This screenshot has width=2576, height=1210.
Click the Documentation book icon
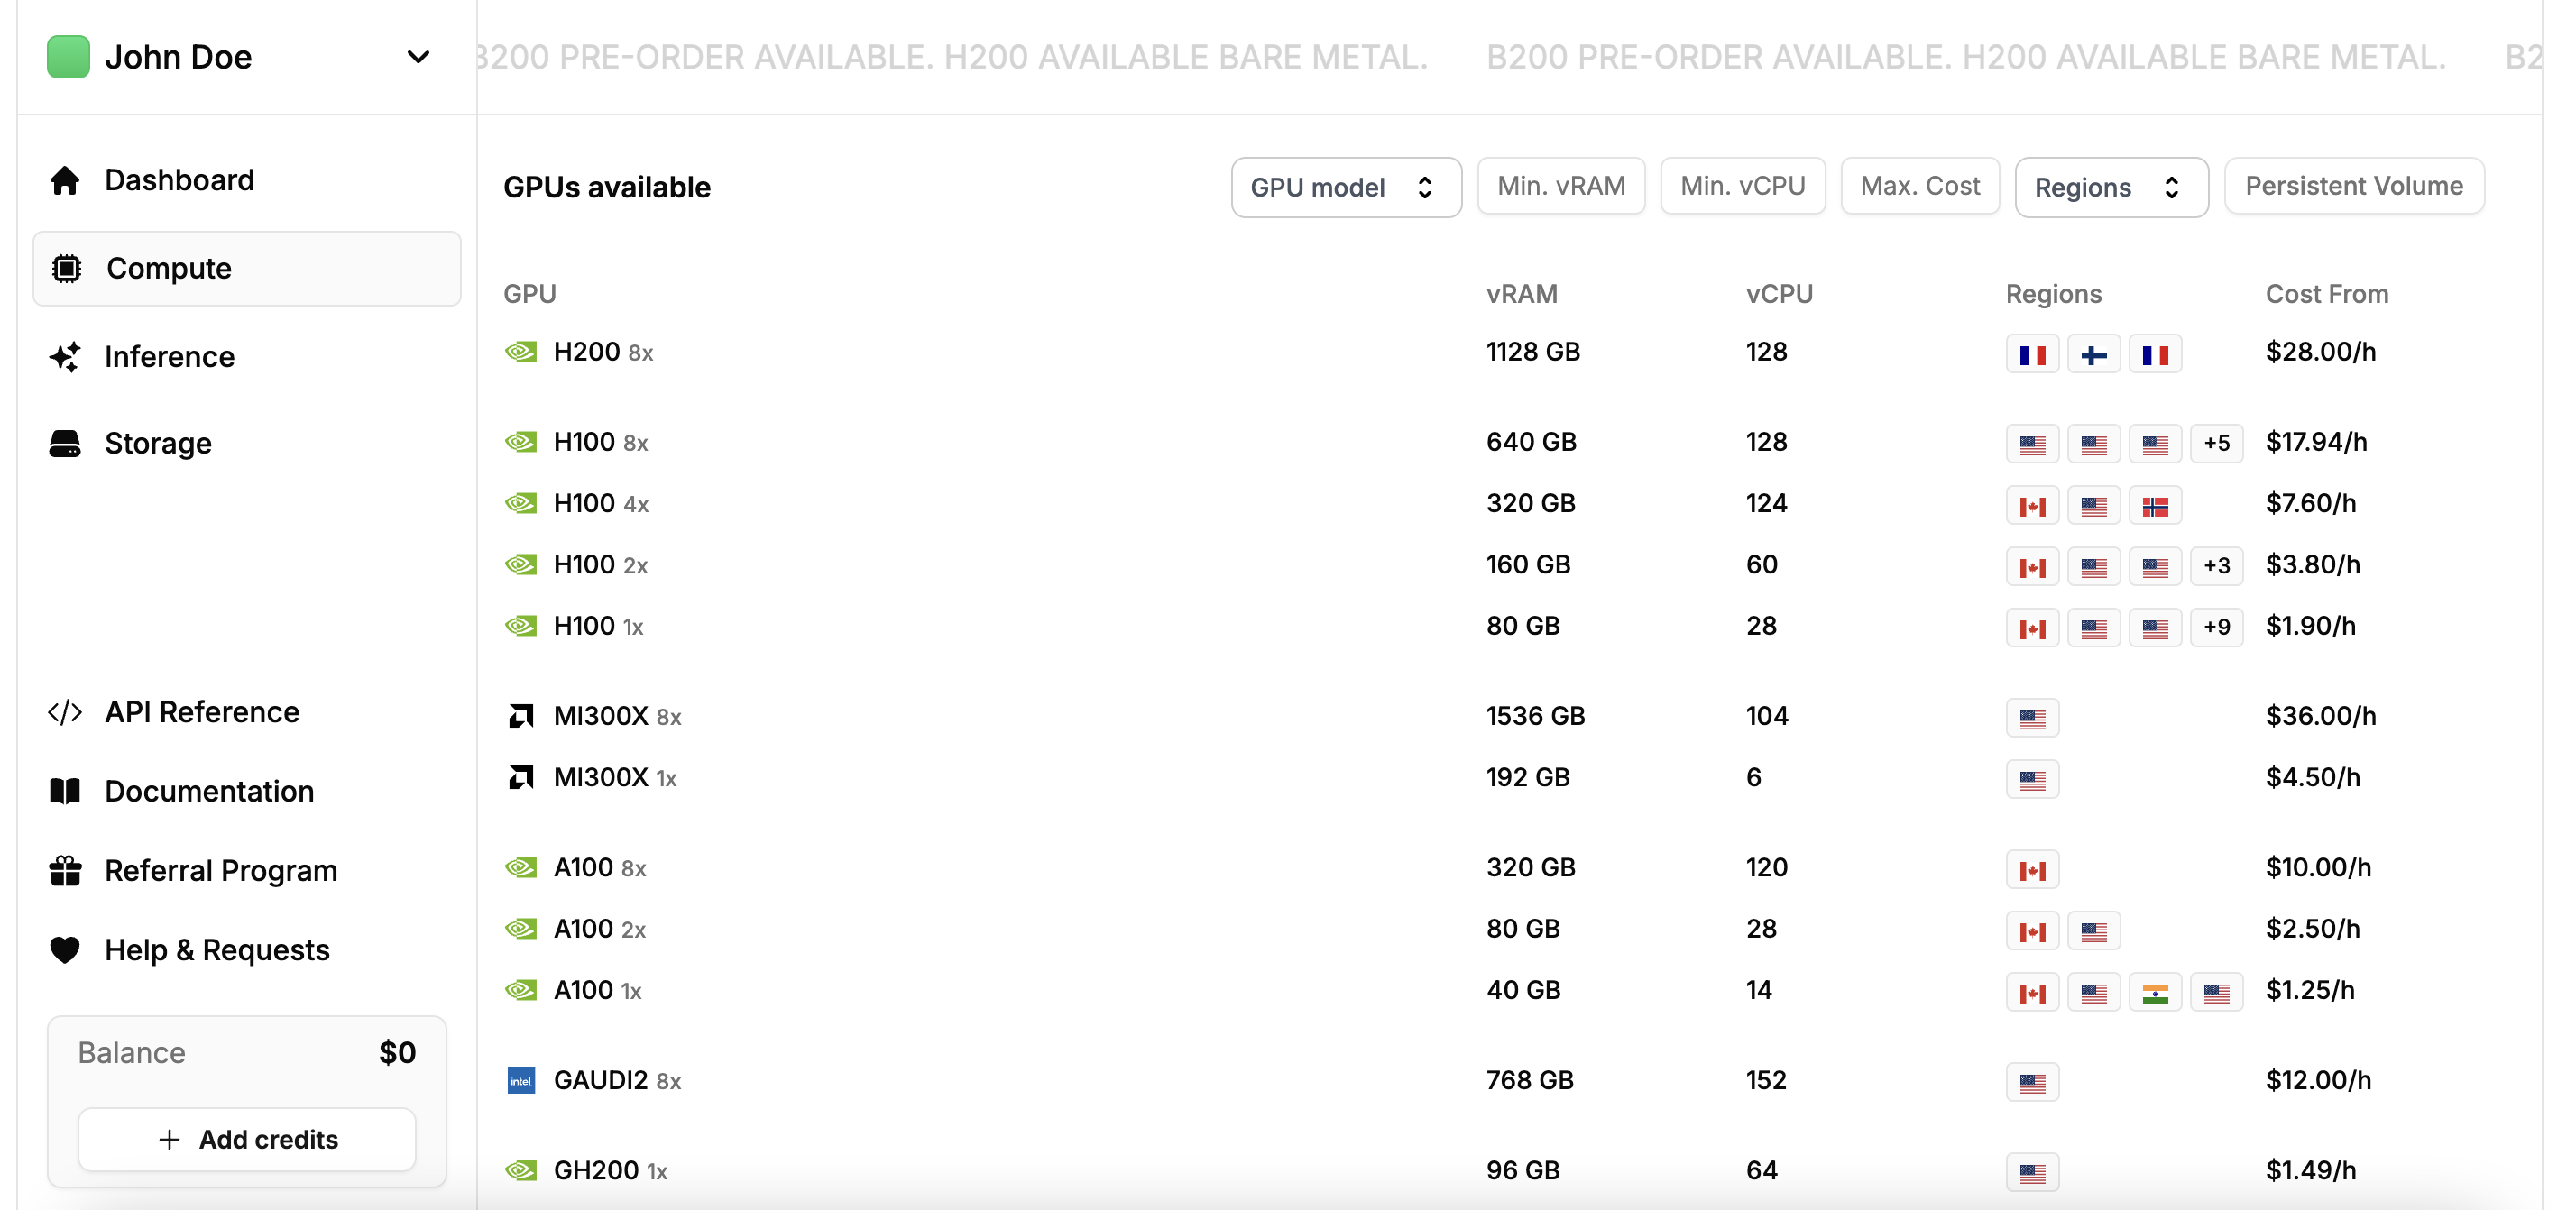pos(65,791)
